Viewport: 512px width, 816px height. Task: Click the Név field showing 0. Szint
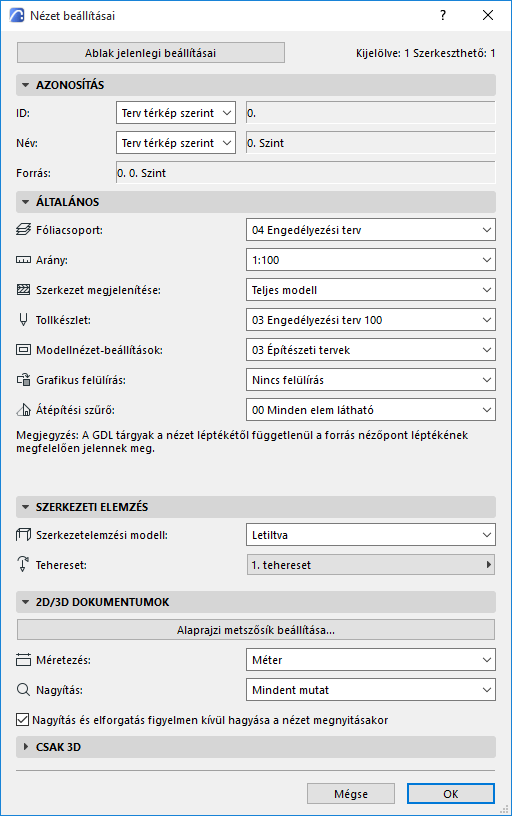click(x=370, y=143)
